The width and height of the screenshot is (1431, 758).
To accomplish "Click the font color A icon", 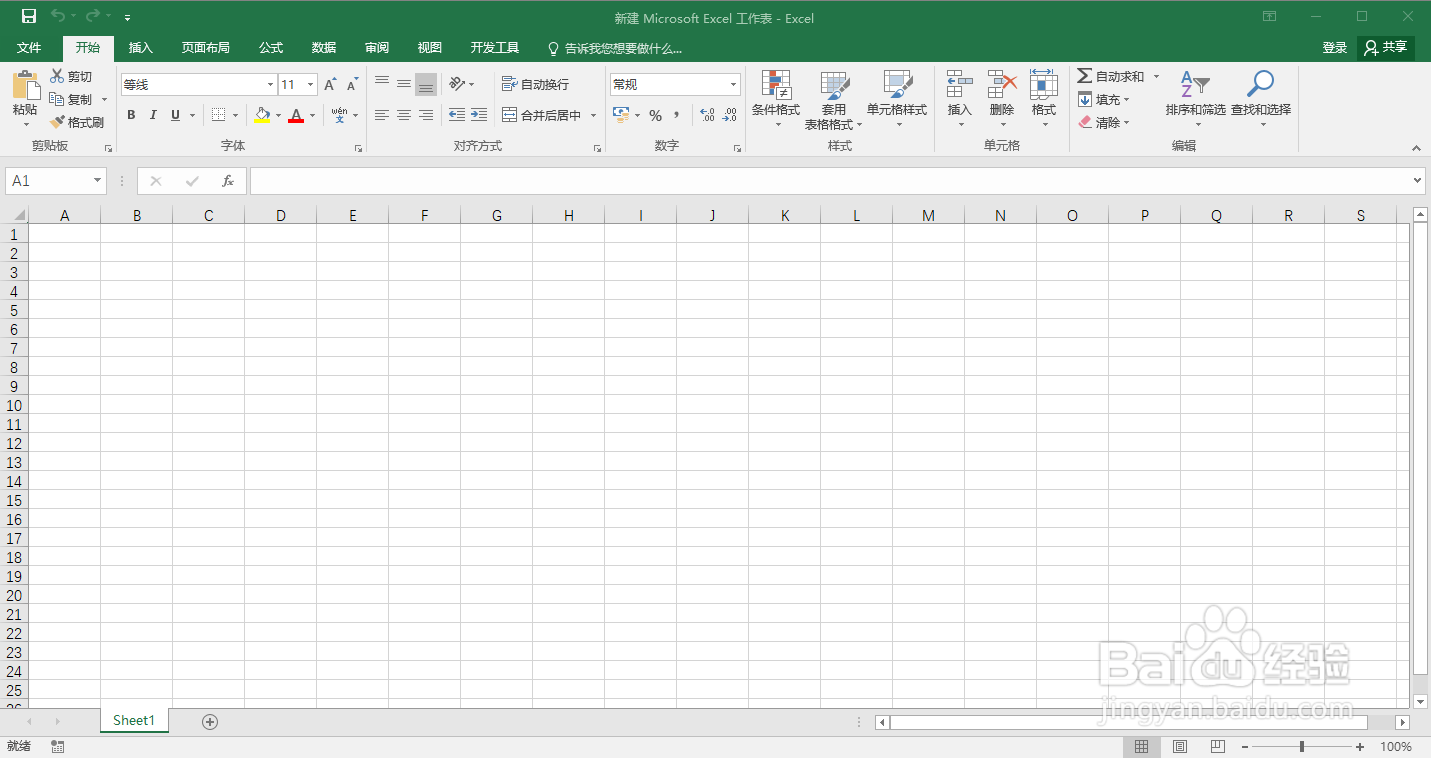I will [x=296, y=115].
